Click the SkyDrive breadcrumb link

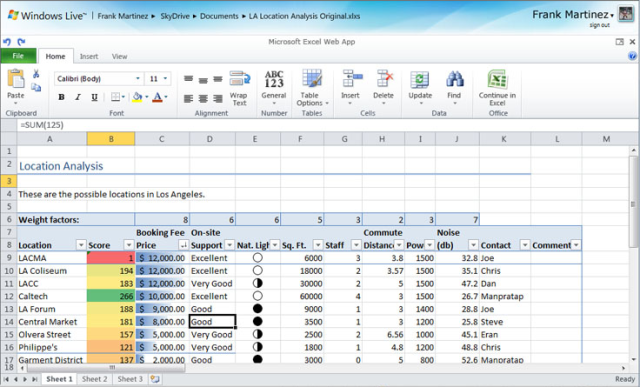pos(175,16)
